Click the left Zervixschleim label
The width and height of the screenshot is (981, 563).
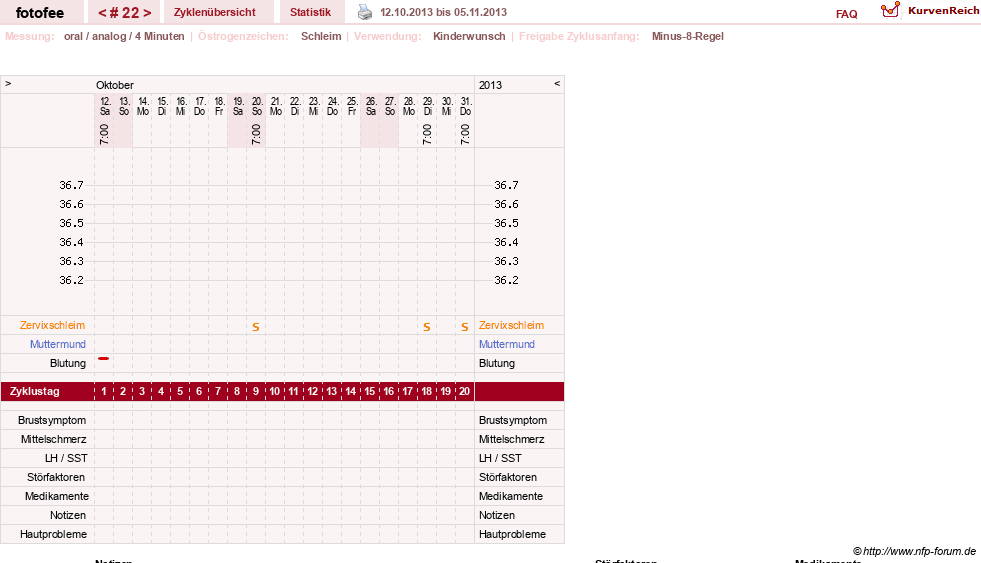coord(53,325)
